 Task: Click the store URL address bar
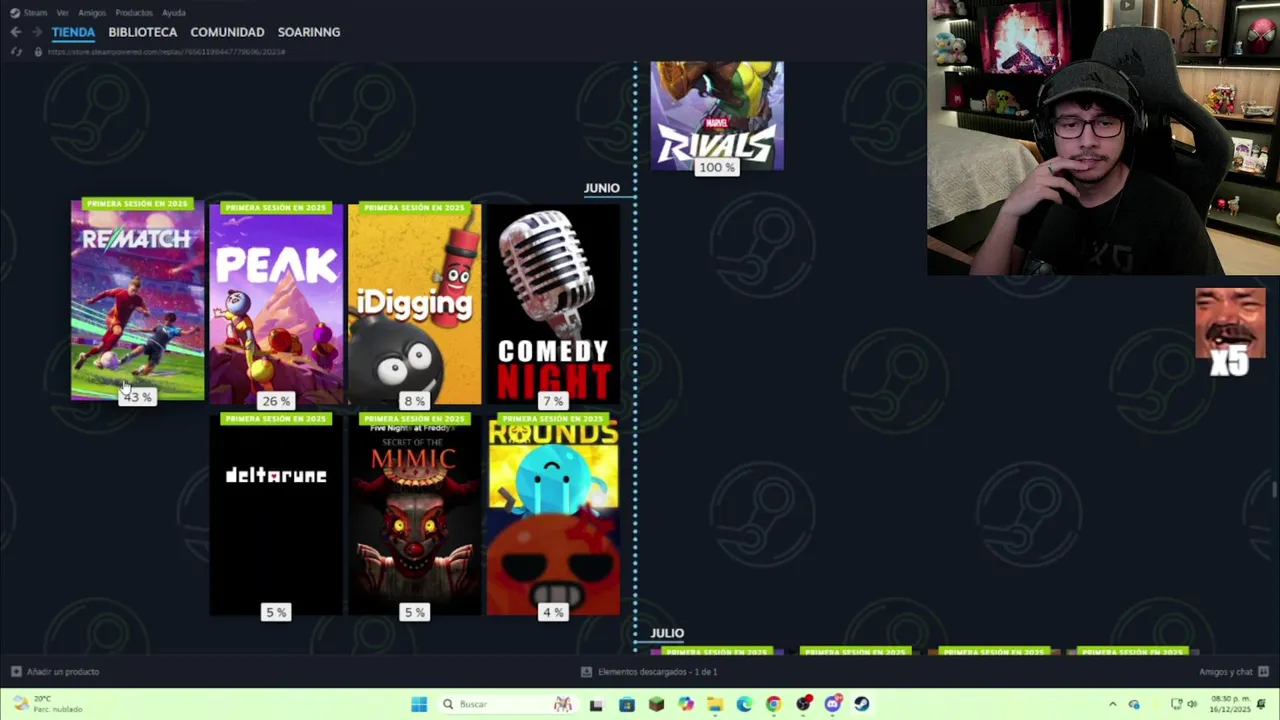(167, 51)
